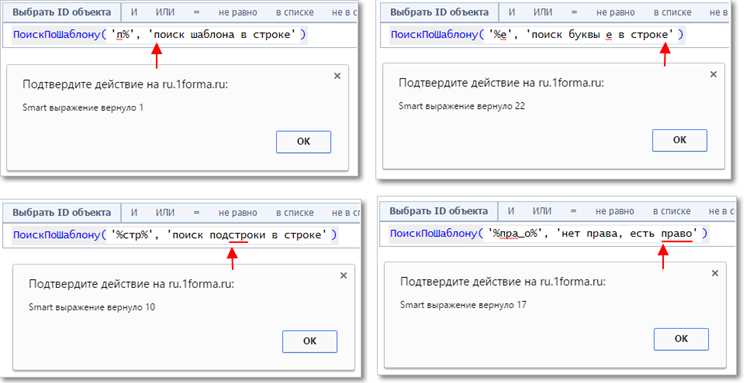Viewport: 750px width, 383px height.
Task: Insert 'И' operator above the '%пра_о%' expression
Action: tap(511, 211)
